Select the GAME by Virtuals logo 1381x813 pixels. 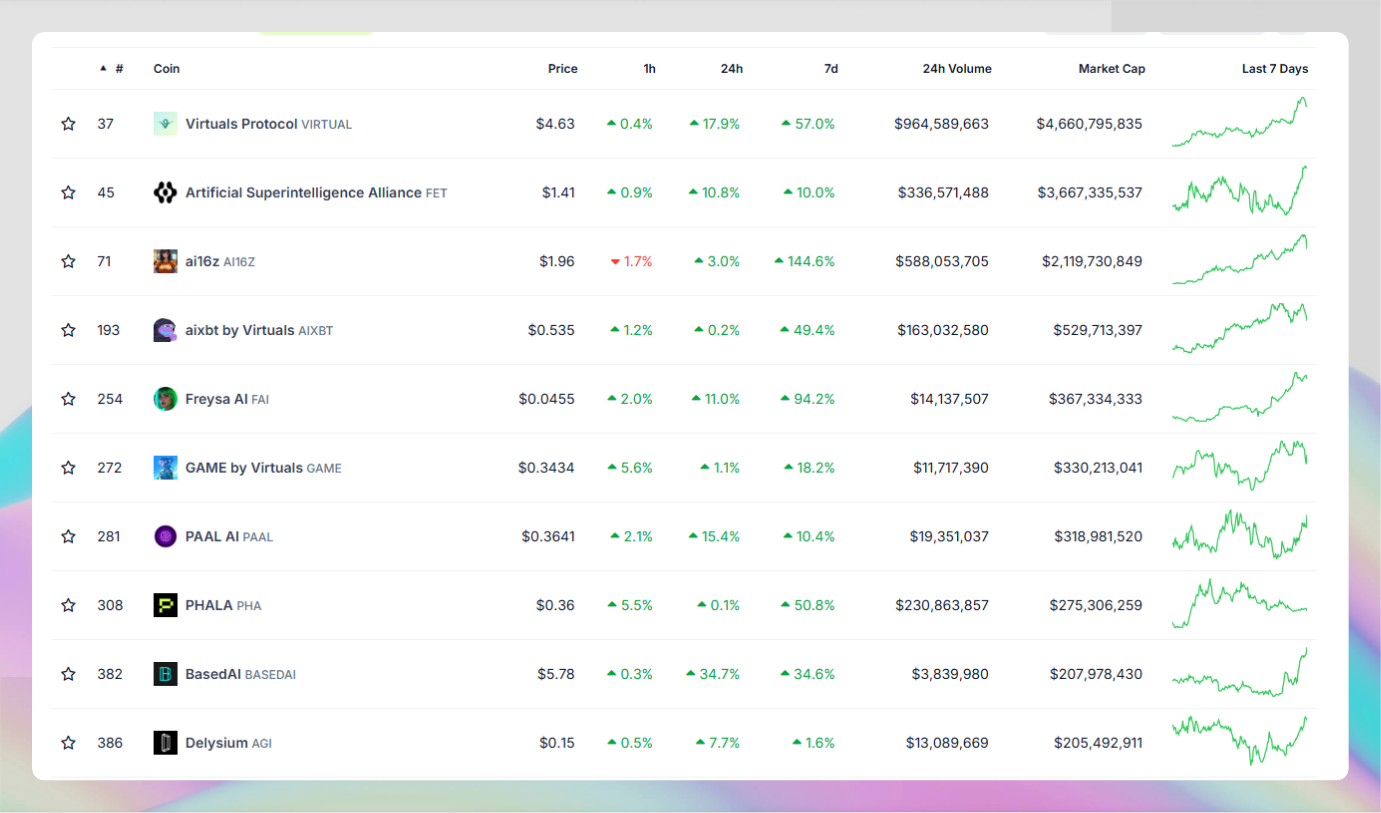[x=164, y=467]
